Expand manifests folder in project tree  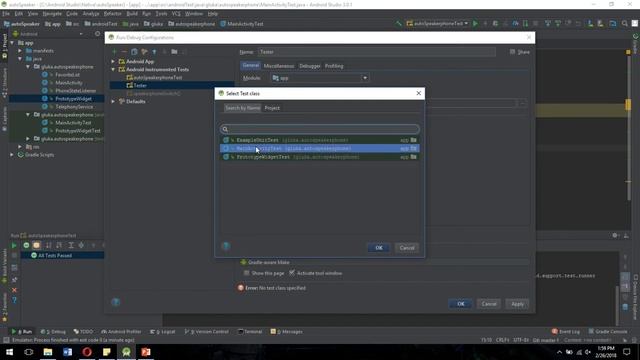[20, 51]
